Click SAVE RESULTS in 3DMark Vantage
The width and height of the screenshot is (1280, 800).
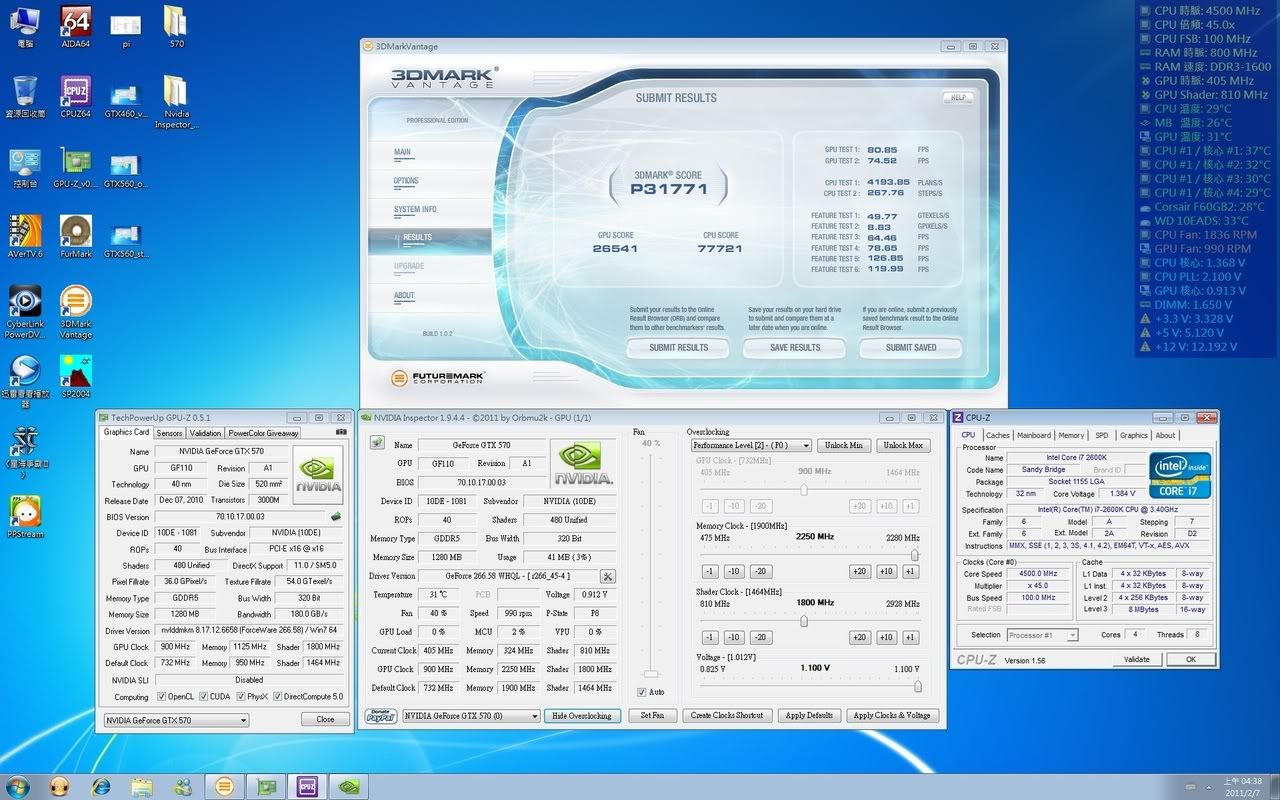click(795, 348)
